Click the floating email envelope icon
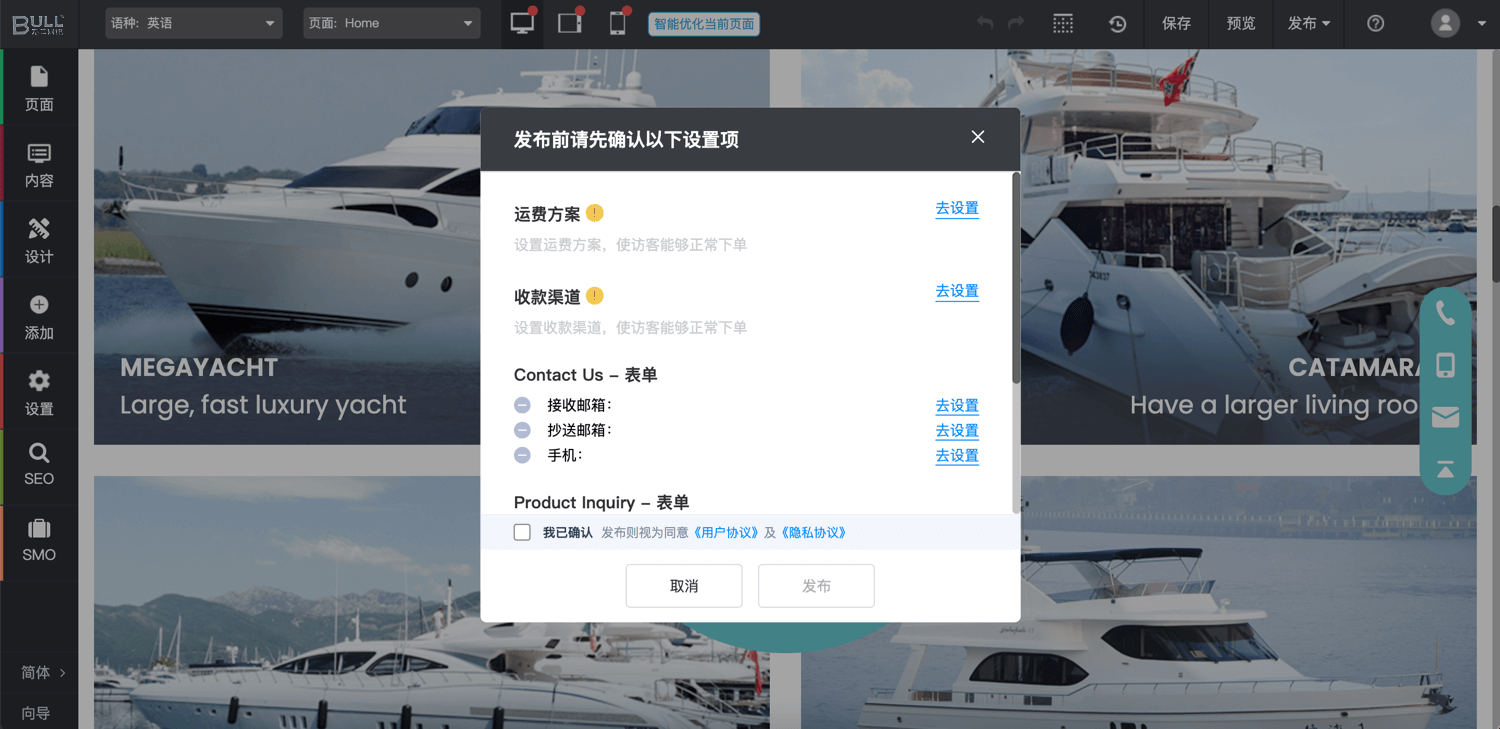The width and height of the screenshot is (1500, 729). click(x=1445, y=417)
